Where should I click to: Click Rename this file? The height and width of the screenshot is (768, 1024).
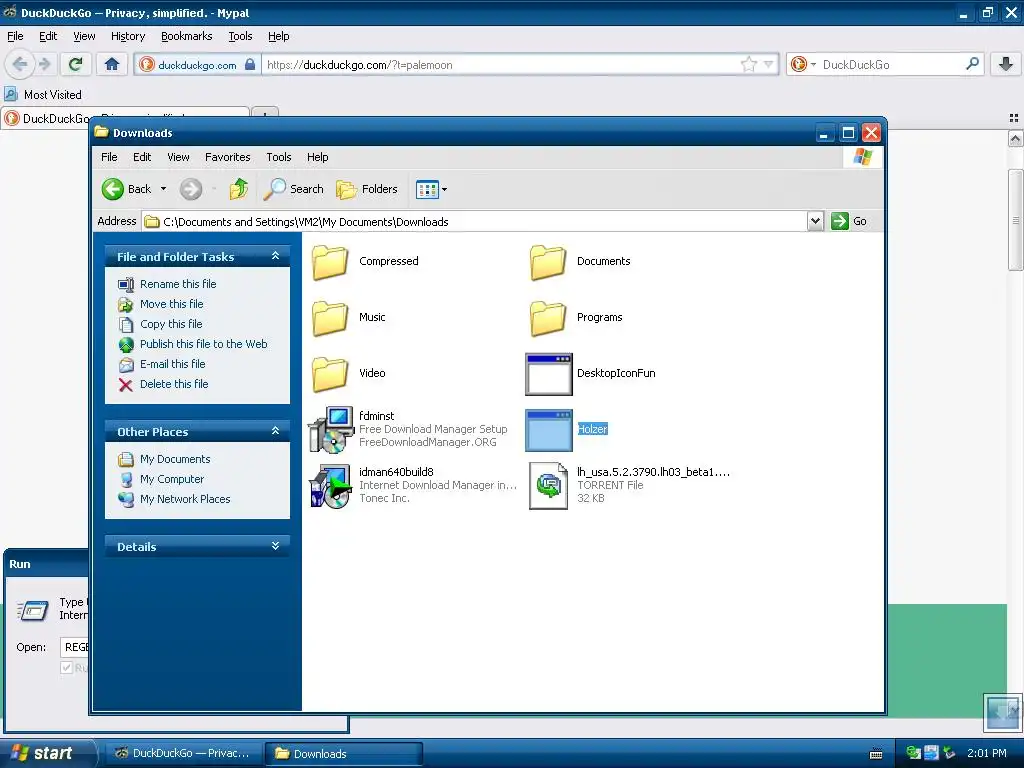pyautogui.click(x=178, y=284)
